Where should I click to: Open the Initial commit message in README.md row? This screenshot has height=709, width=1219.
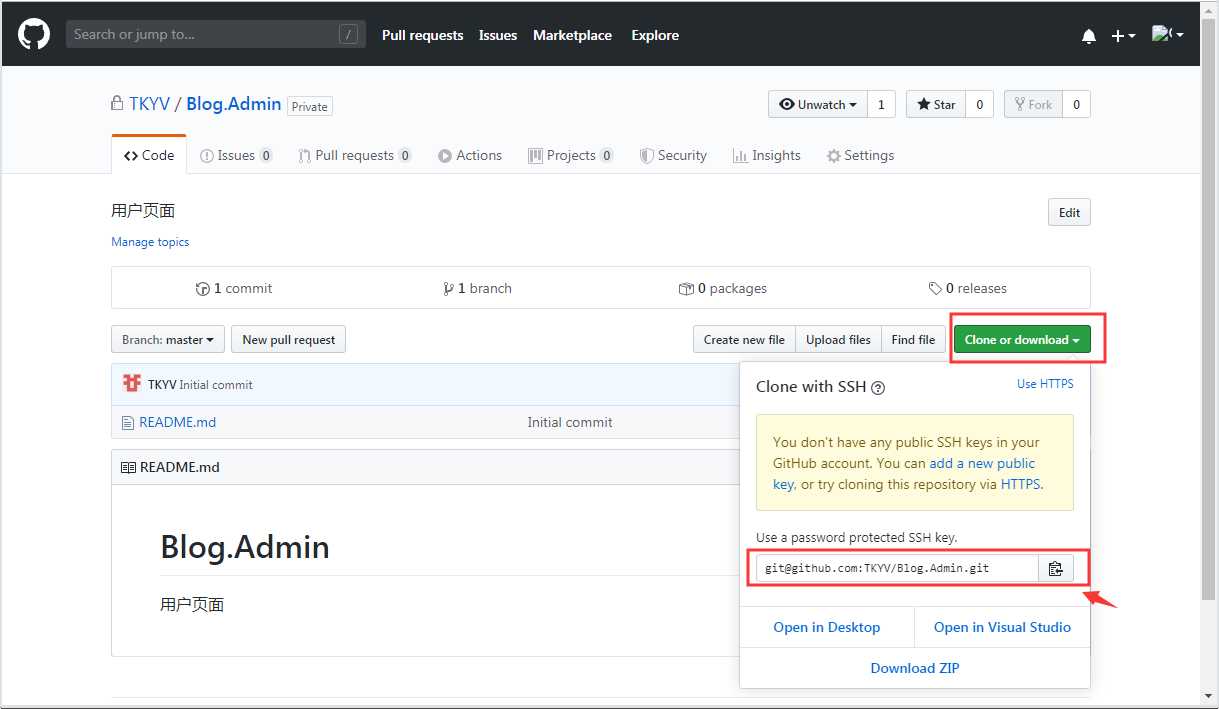[x=570, y=422]
